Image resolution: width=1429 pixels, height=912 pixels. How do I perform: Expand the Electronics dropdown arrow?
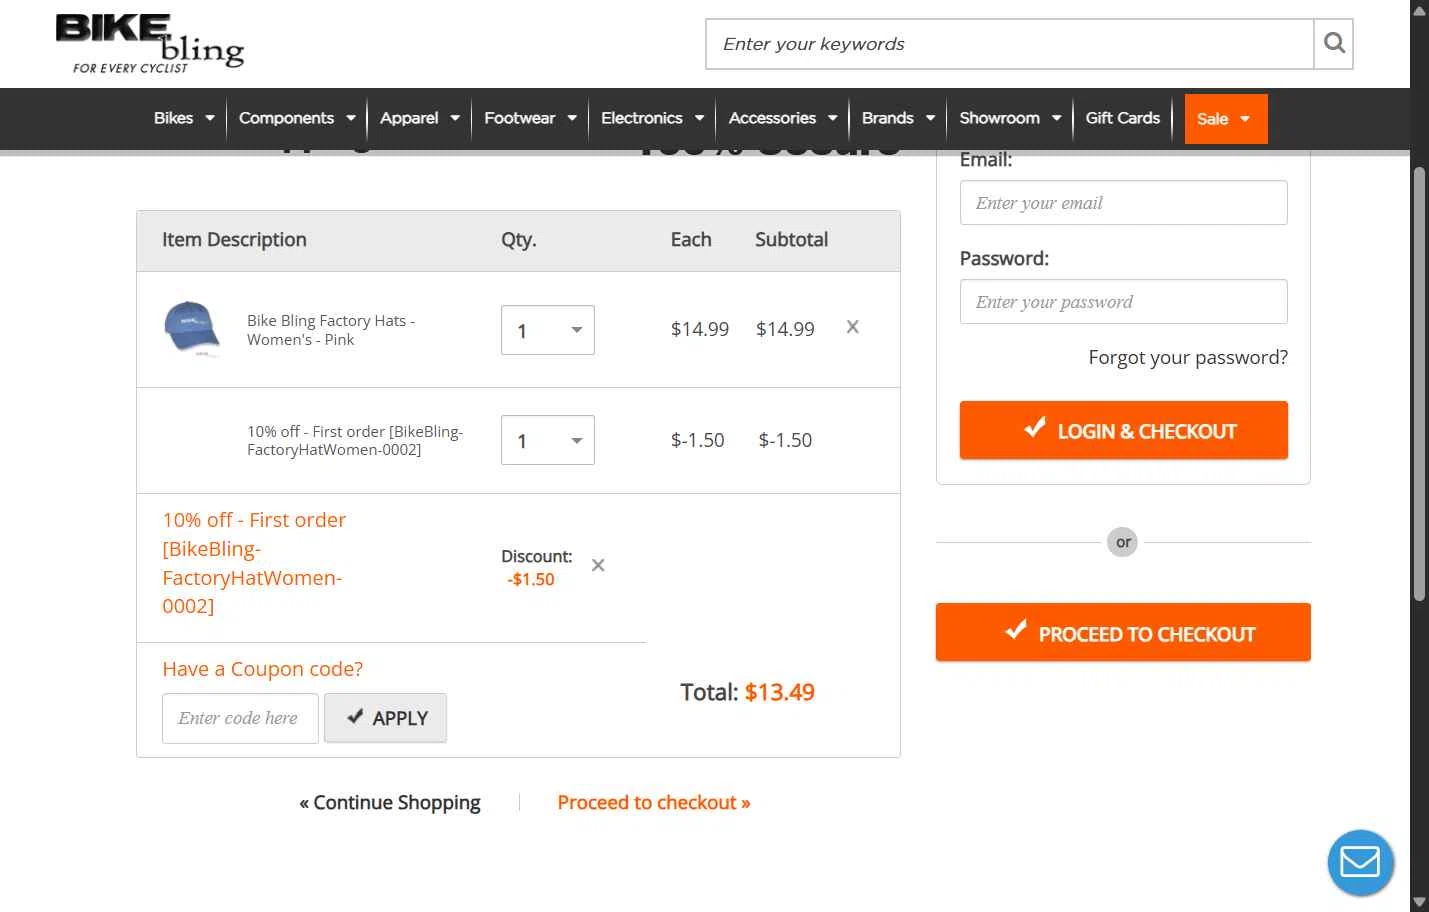click(x=699, y=118)
